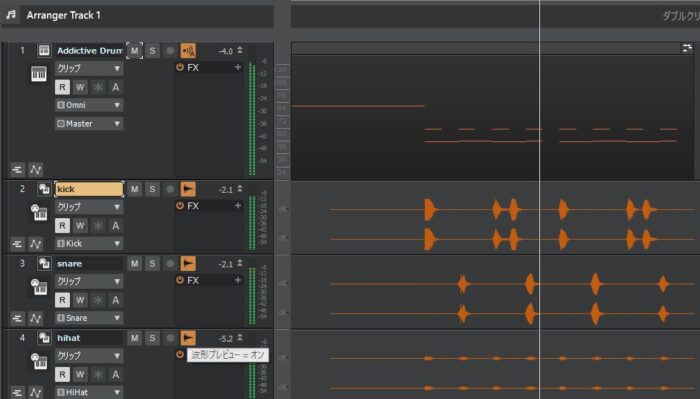Mute the hihat track
Screen dimensions: 700x399
click(134, 338)
